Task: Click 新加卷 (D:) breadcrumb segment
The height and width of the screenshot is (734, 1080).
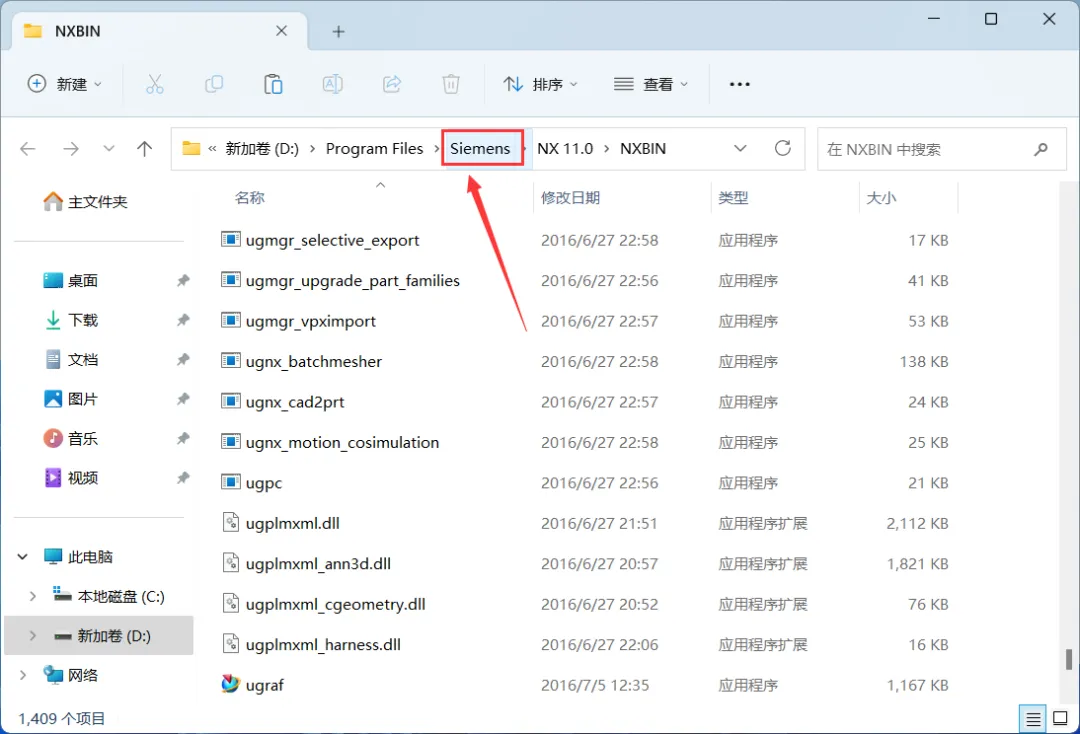Action: [x=262, y=149]
